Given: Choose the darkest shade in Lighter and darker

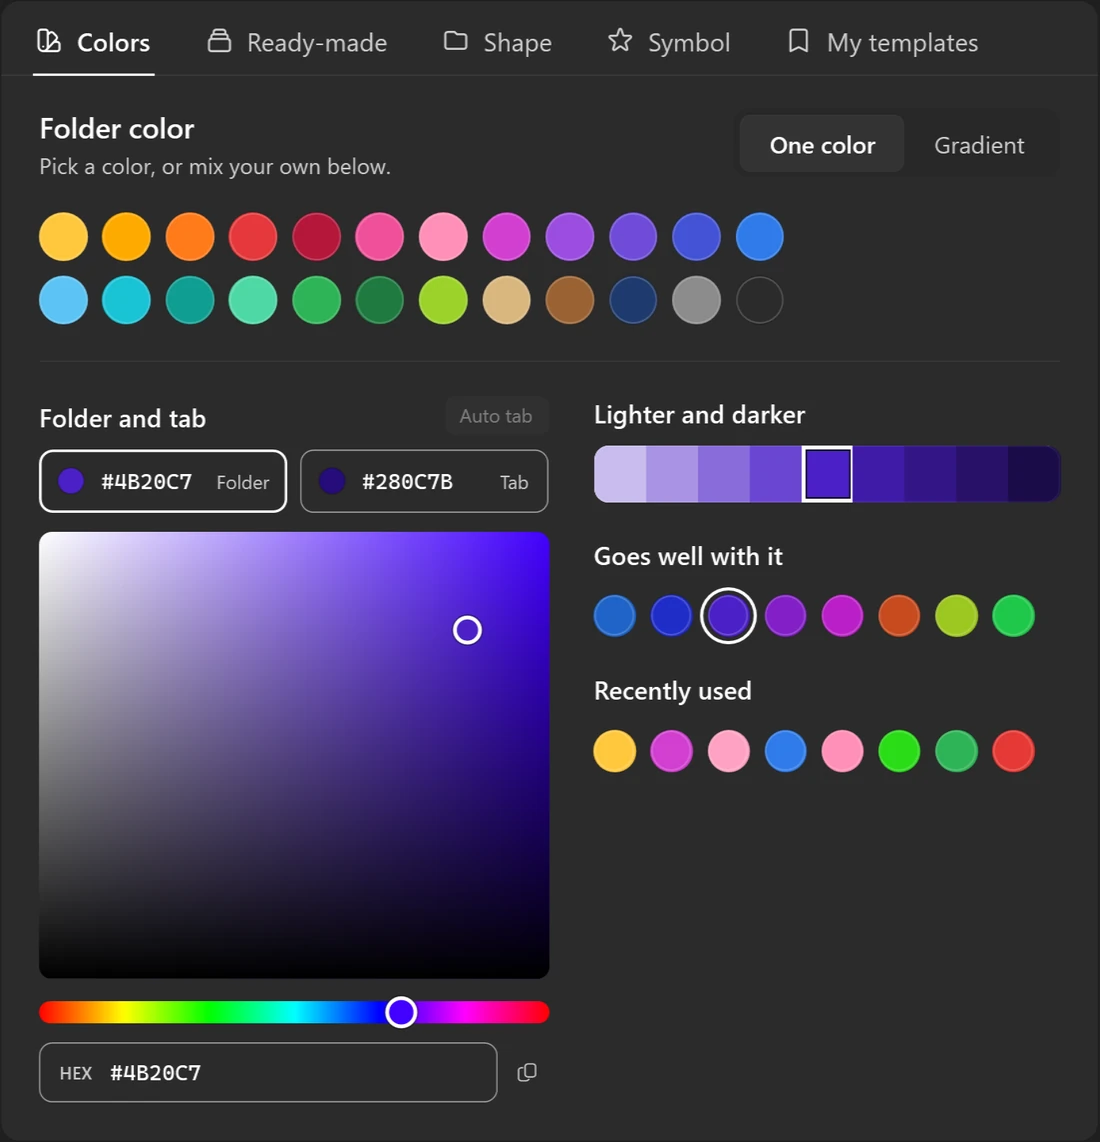Looking at the screenshot, I should tap(1034, 474).
